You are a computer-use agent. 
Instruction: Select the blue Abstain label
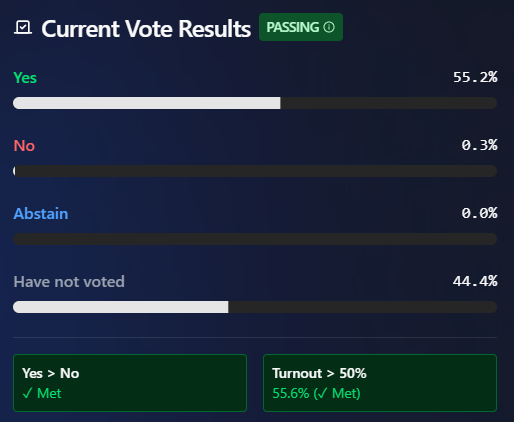[x=41, y=214]
